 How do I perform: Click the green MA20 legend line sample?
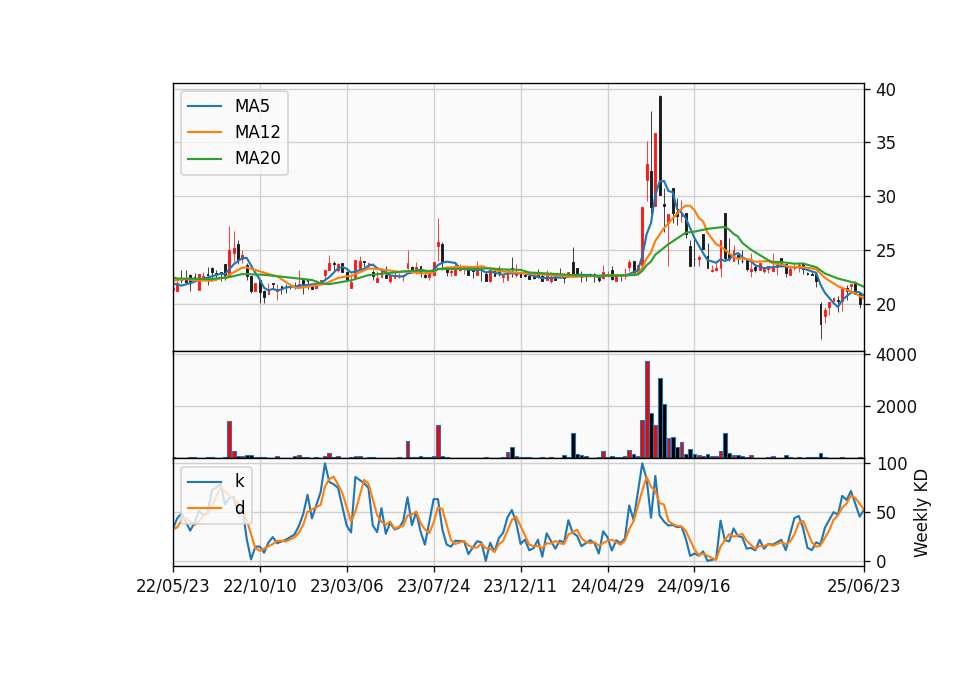click(x=204, y=158)
